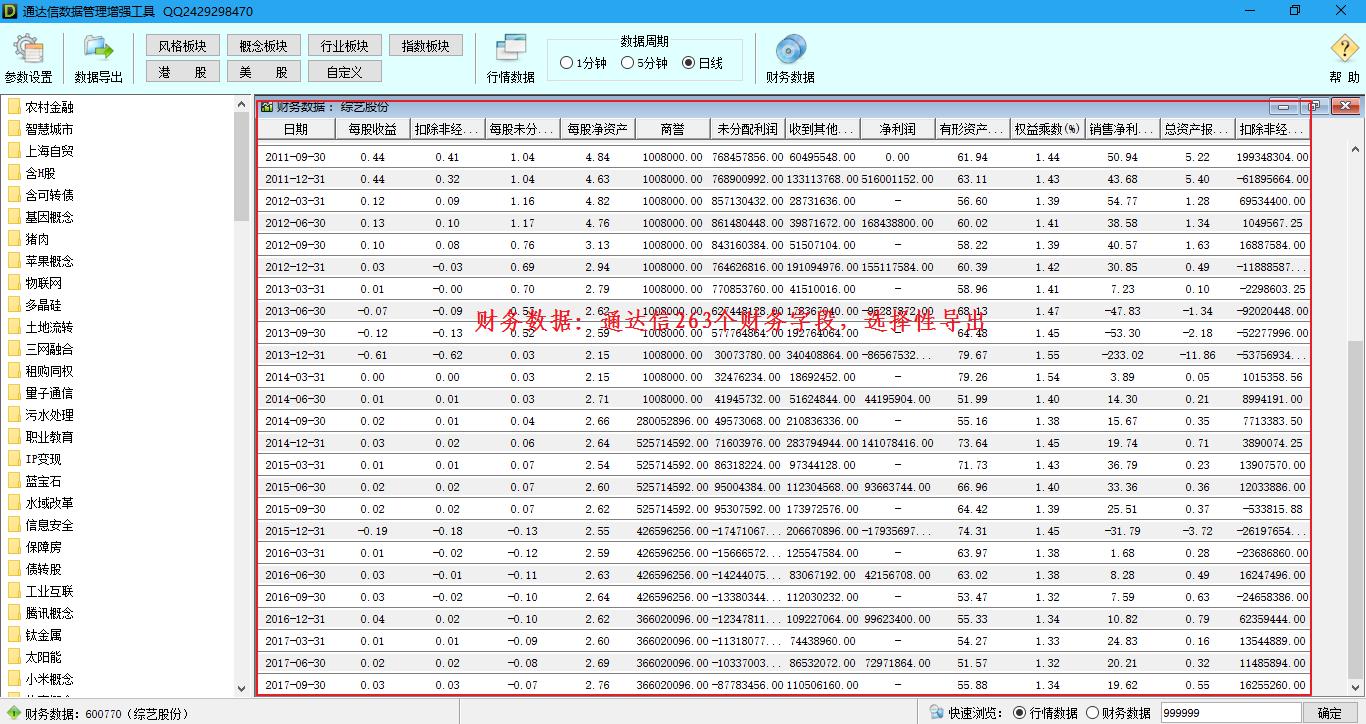1366x724 pixels.
Task: Select the 5分钟 data period
Action: 625,61
